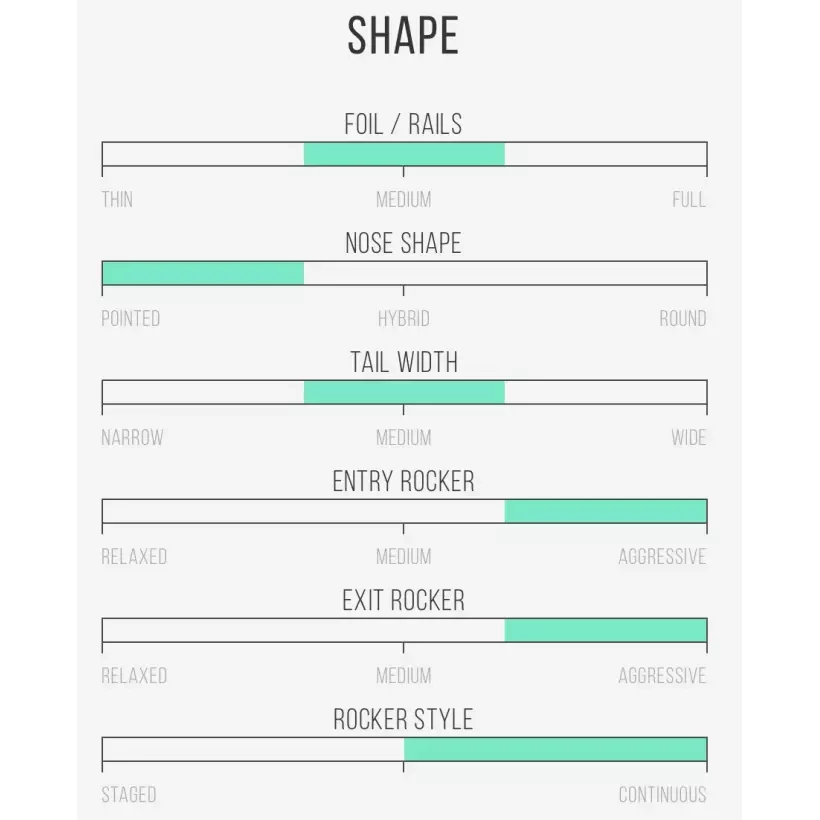Click the green fill of the Rocker Style slider
Image resolution: width=820 pixels, height=820 pixels.
tap(555, 749)
